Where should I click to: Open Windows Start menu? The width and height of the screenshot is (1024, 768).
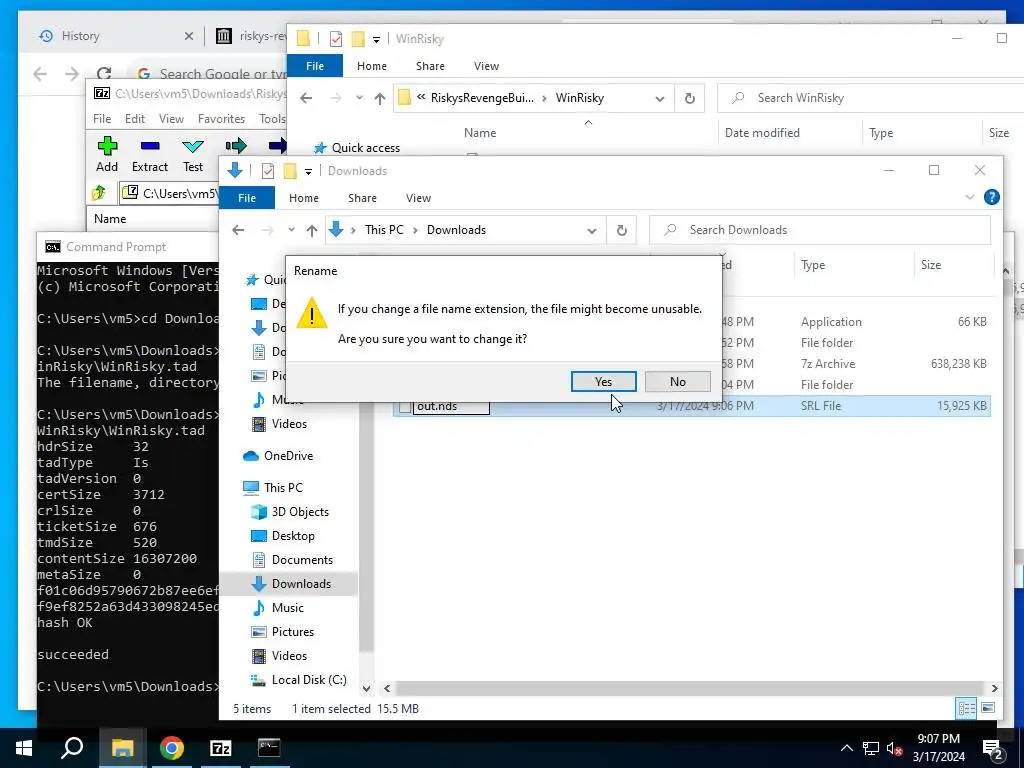tap(24, 748)
